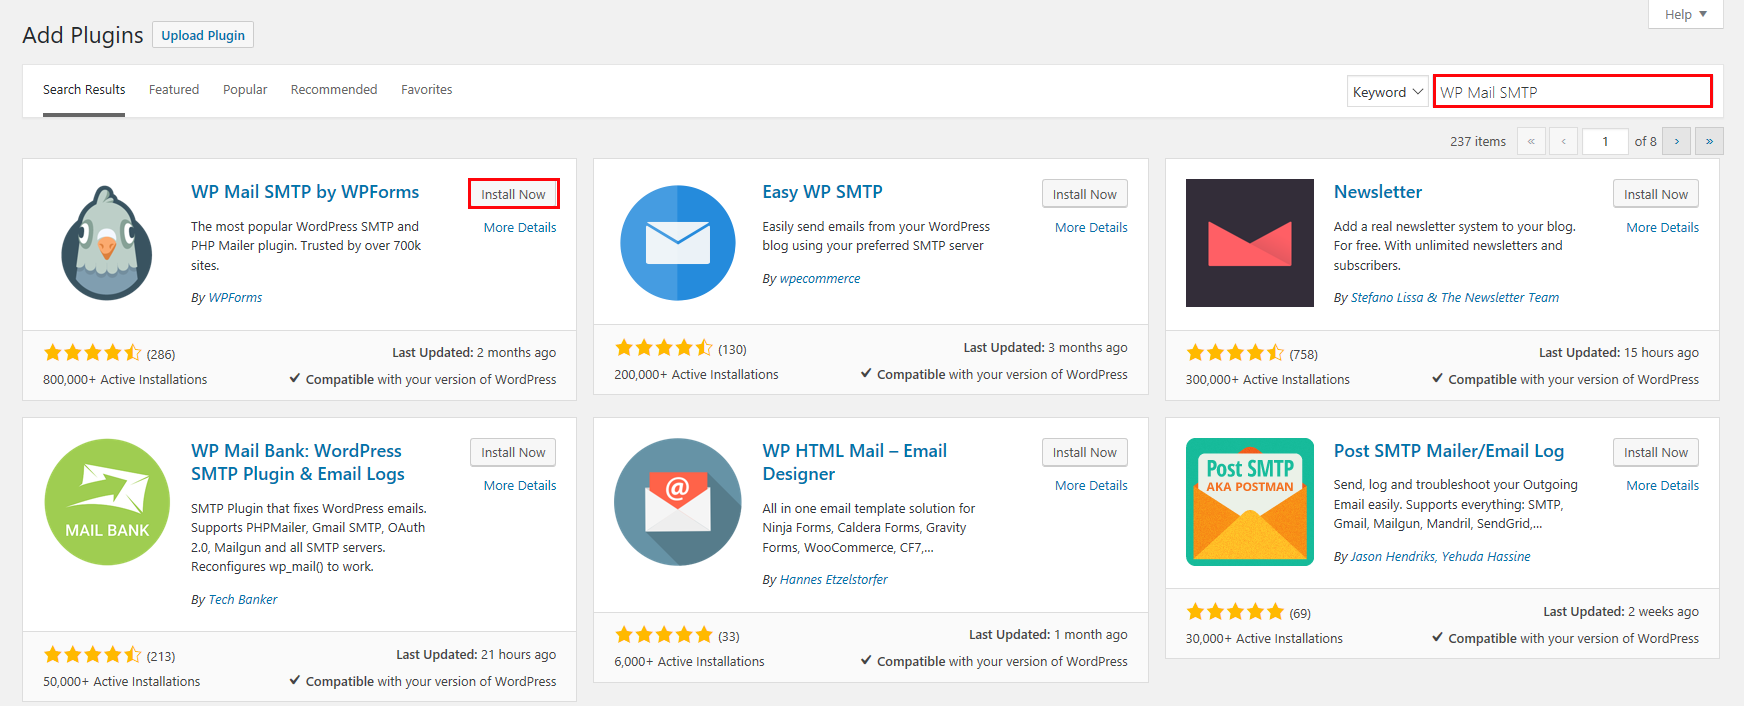The image size is (1744, 706).
Task: Open the Popular tab
Action: coord(245,90)
